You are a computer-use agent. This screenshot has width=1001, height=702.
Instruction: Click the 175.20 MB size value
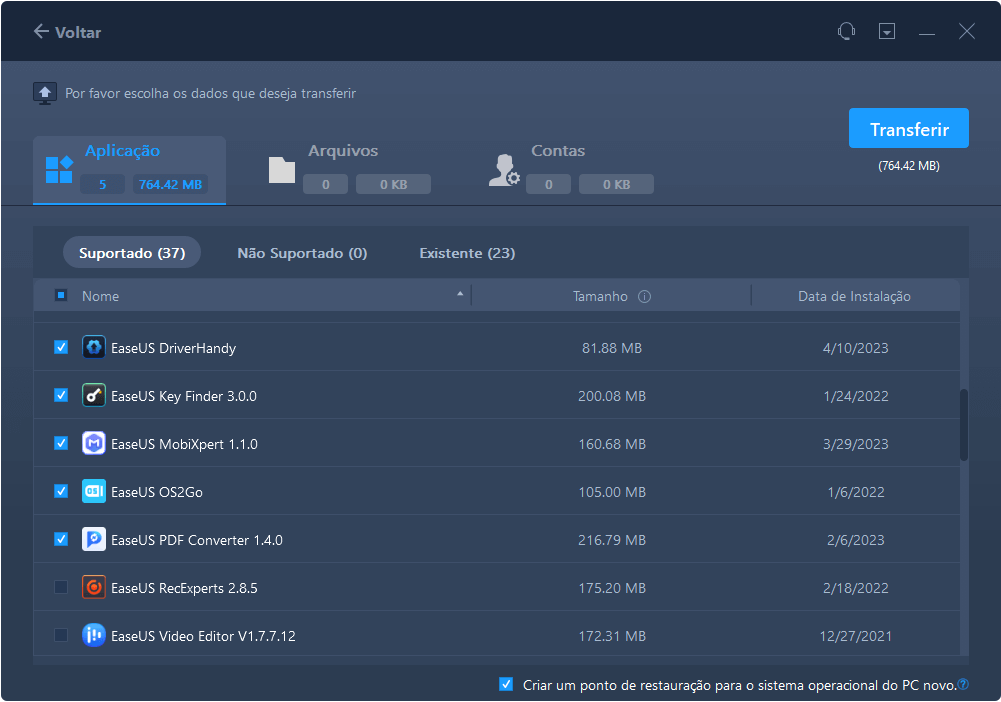(x=612, y=588)
